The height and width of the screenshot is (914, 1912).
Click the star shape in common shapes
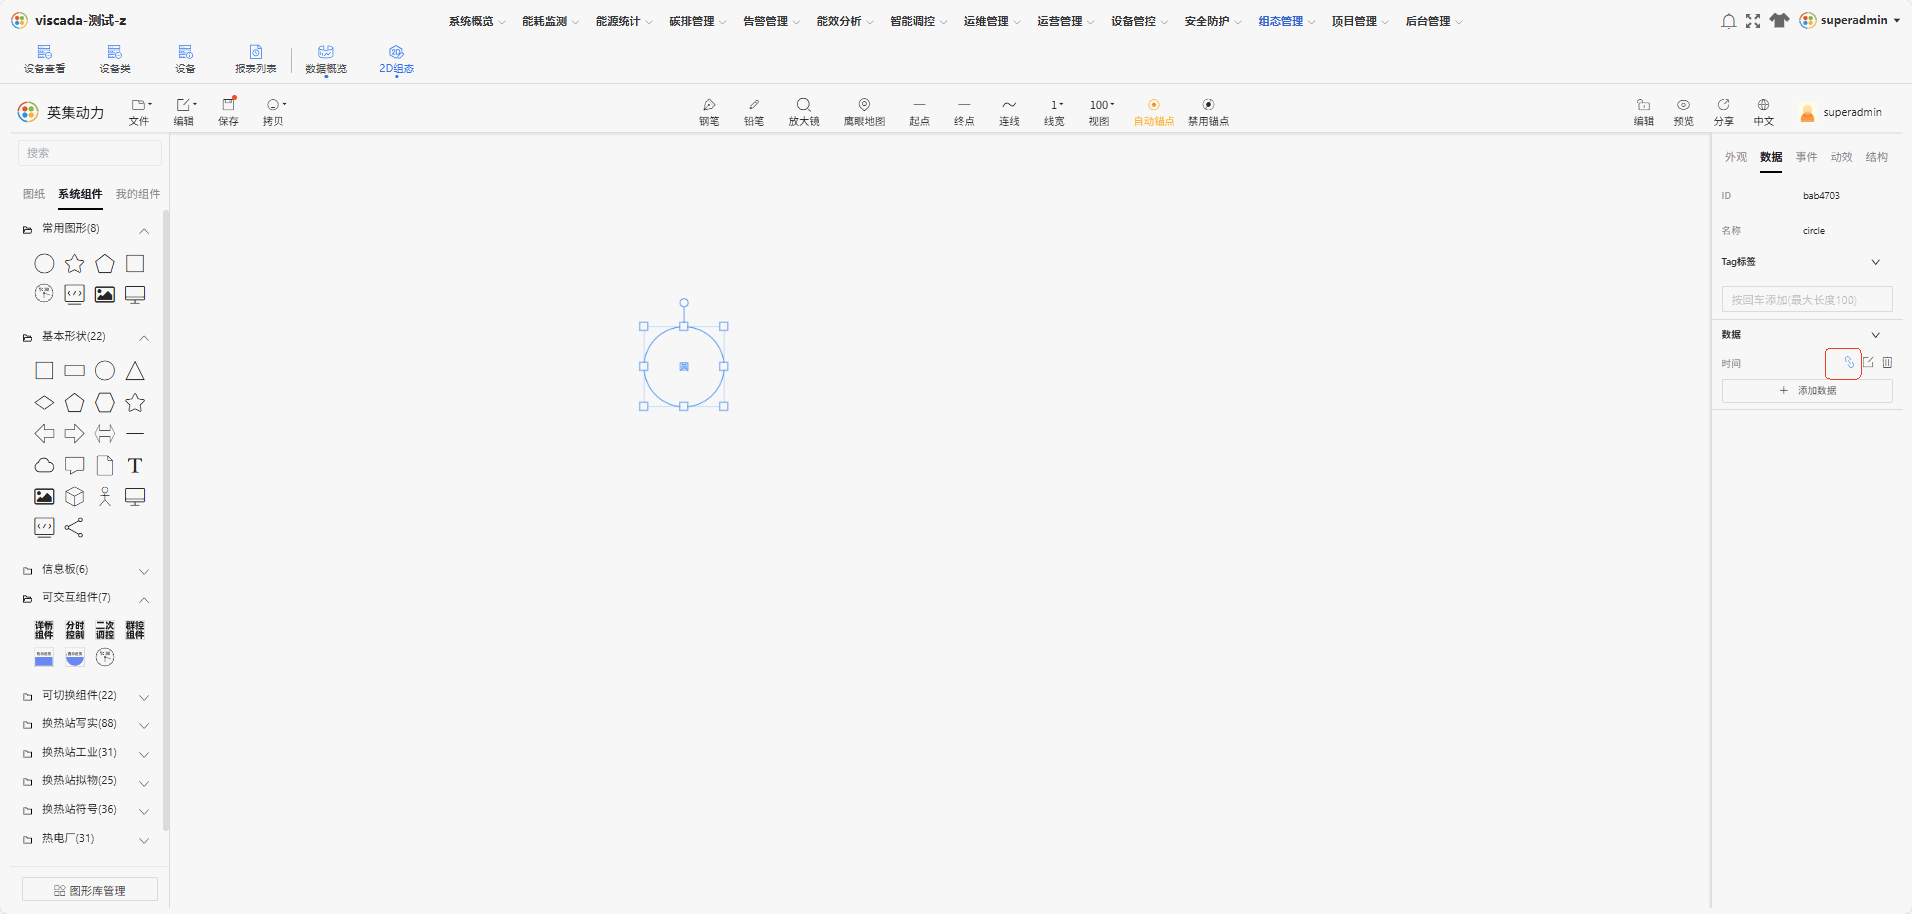(75, 264)
